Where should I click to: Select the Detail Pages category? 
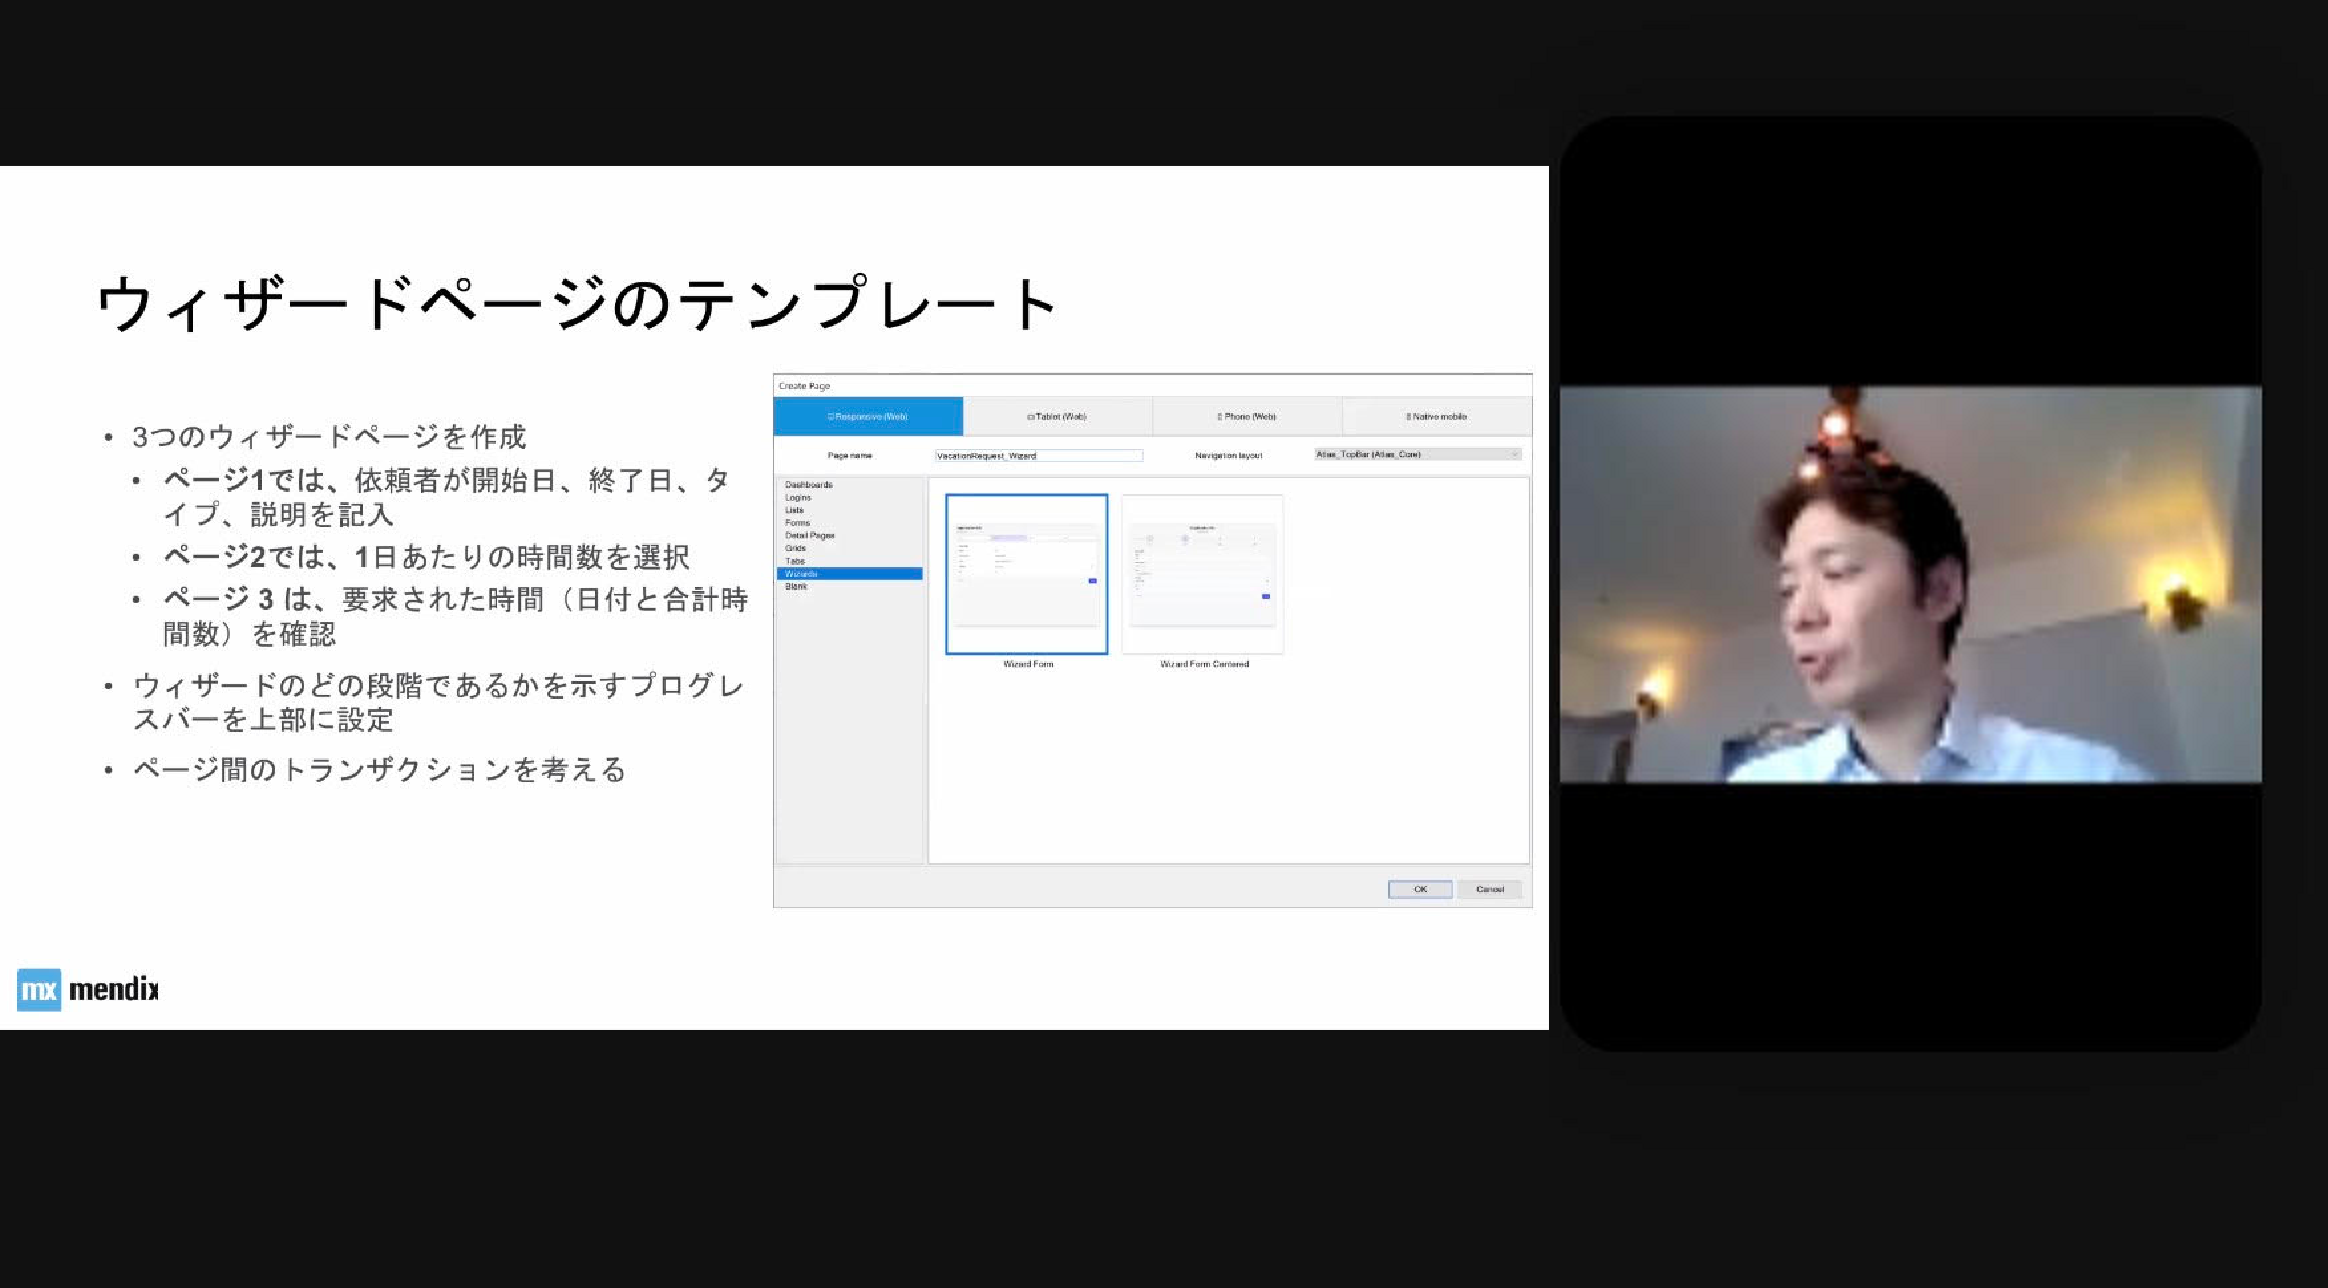tap(809, 536)
